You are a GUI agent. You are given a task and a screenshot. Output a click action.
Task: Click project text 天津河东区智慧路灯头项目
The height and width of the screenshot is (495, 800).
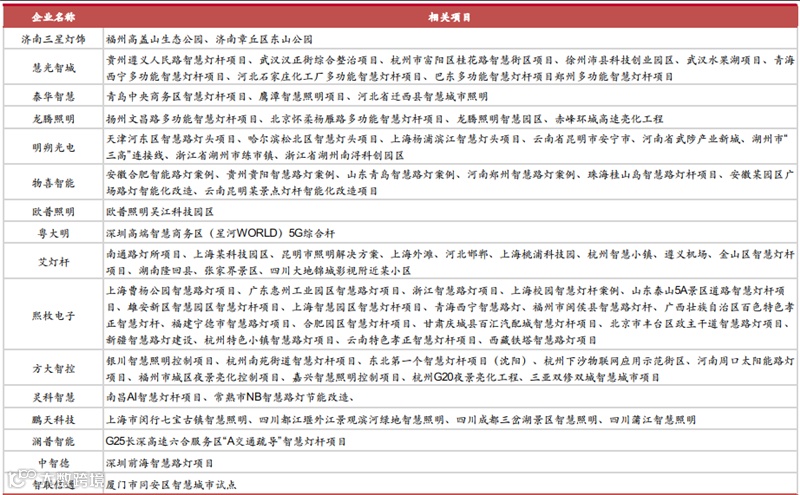[171, 139]
